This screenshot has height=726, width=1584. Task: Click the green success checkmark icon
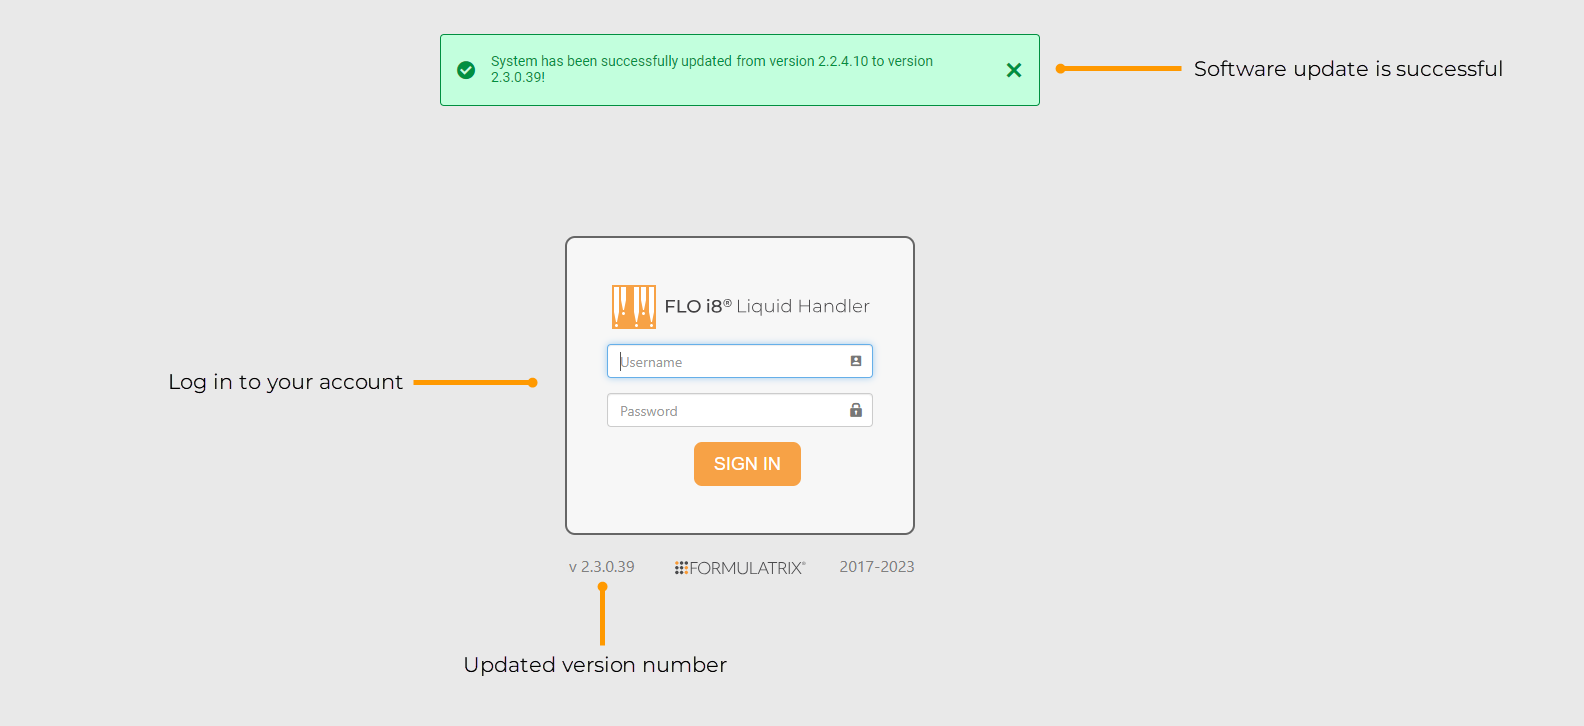(x=466, y=70)
